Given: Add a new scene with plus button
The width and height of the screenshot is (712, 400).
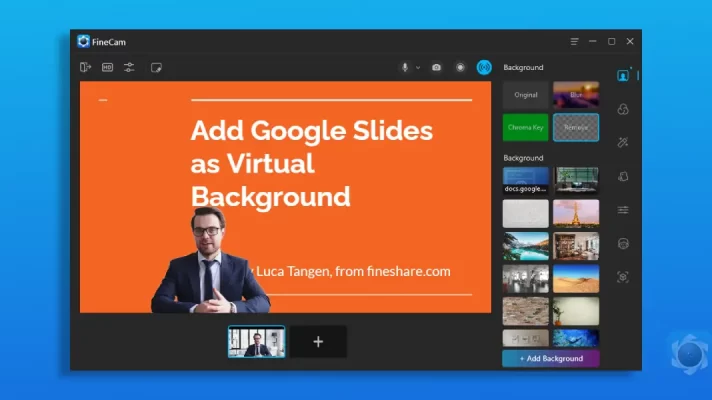Looking at the screenshot, I should point(318,341).
